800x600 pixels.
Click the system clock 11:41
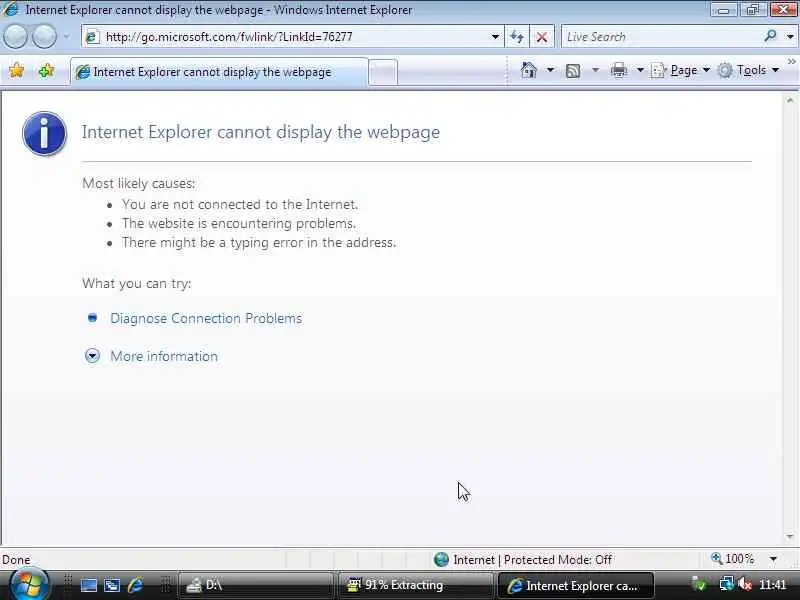pyautogui.click(x=772, y=585)
